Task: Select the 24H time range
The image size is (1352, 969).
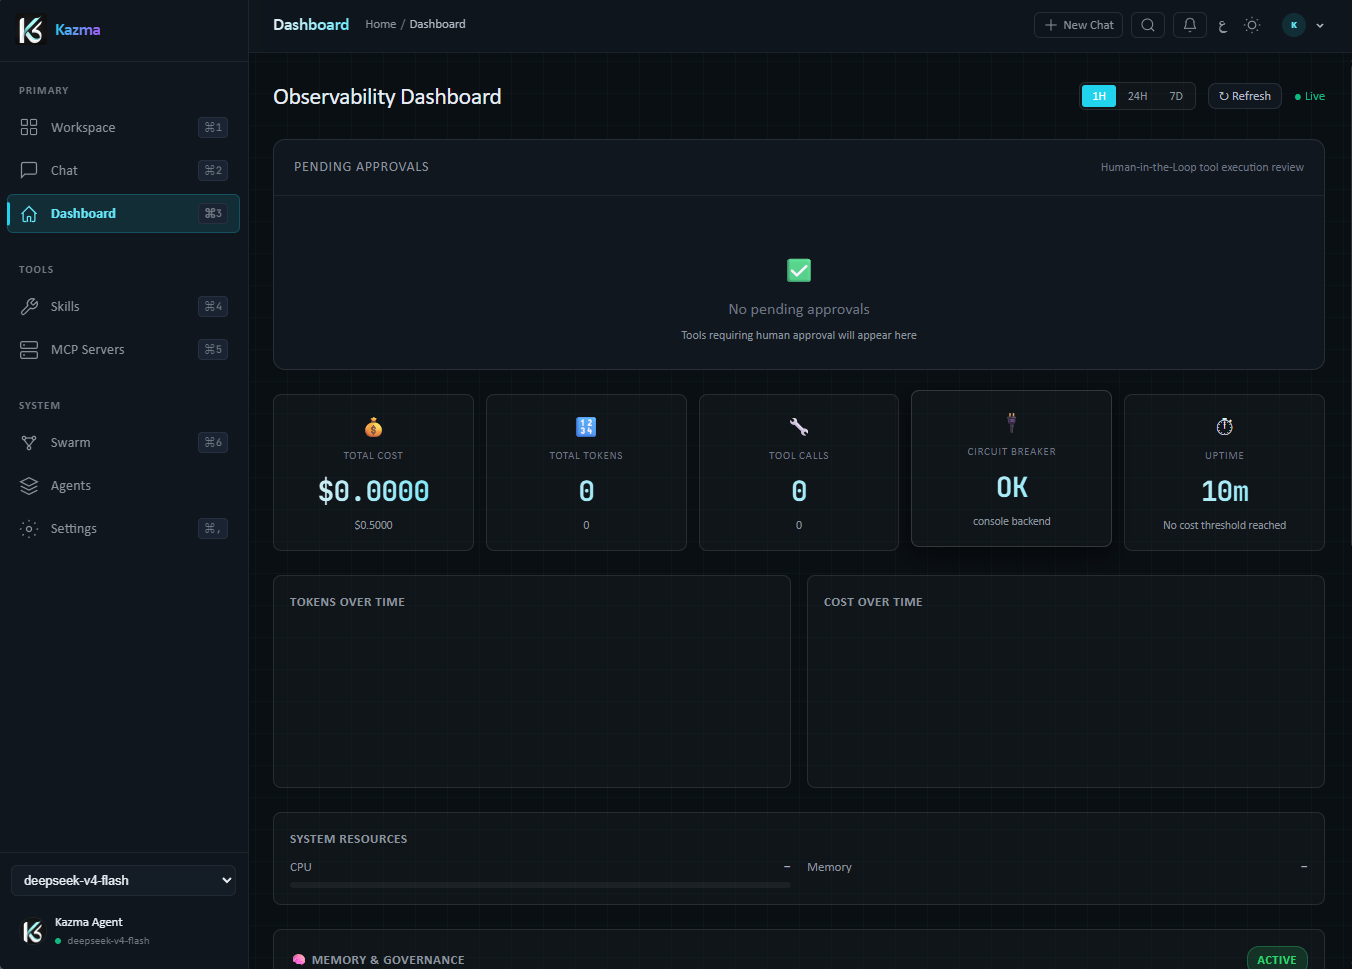Action: [1137, 96]
